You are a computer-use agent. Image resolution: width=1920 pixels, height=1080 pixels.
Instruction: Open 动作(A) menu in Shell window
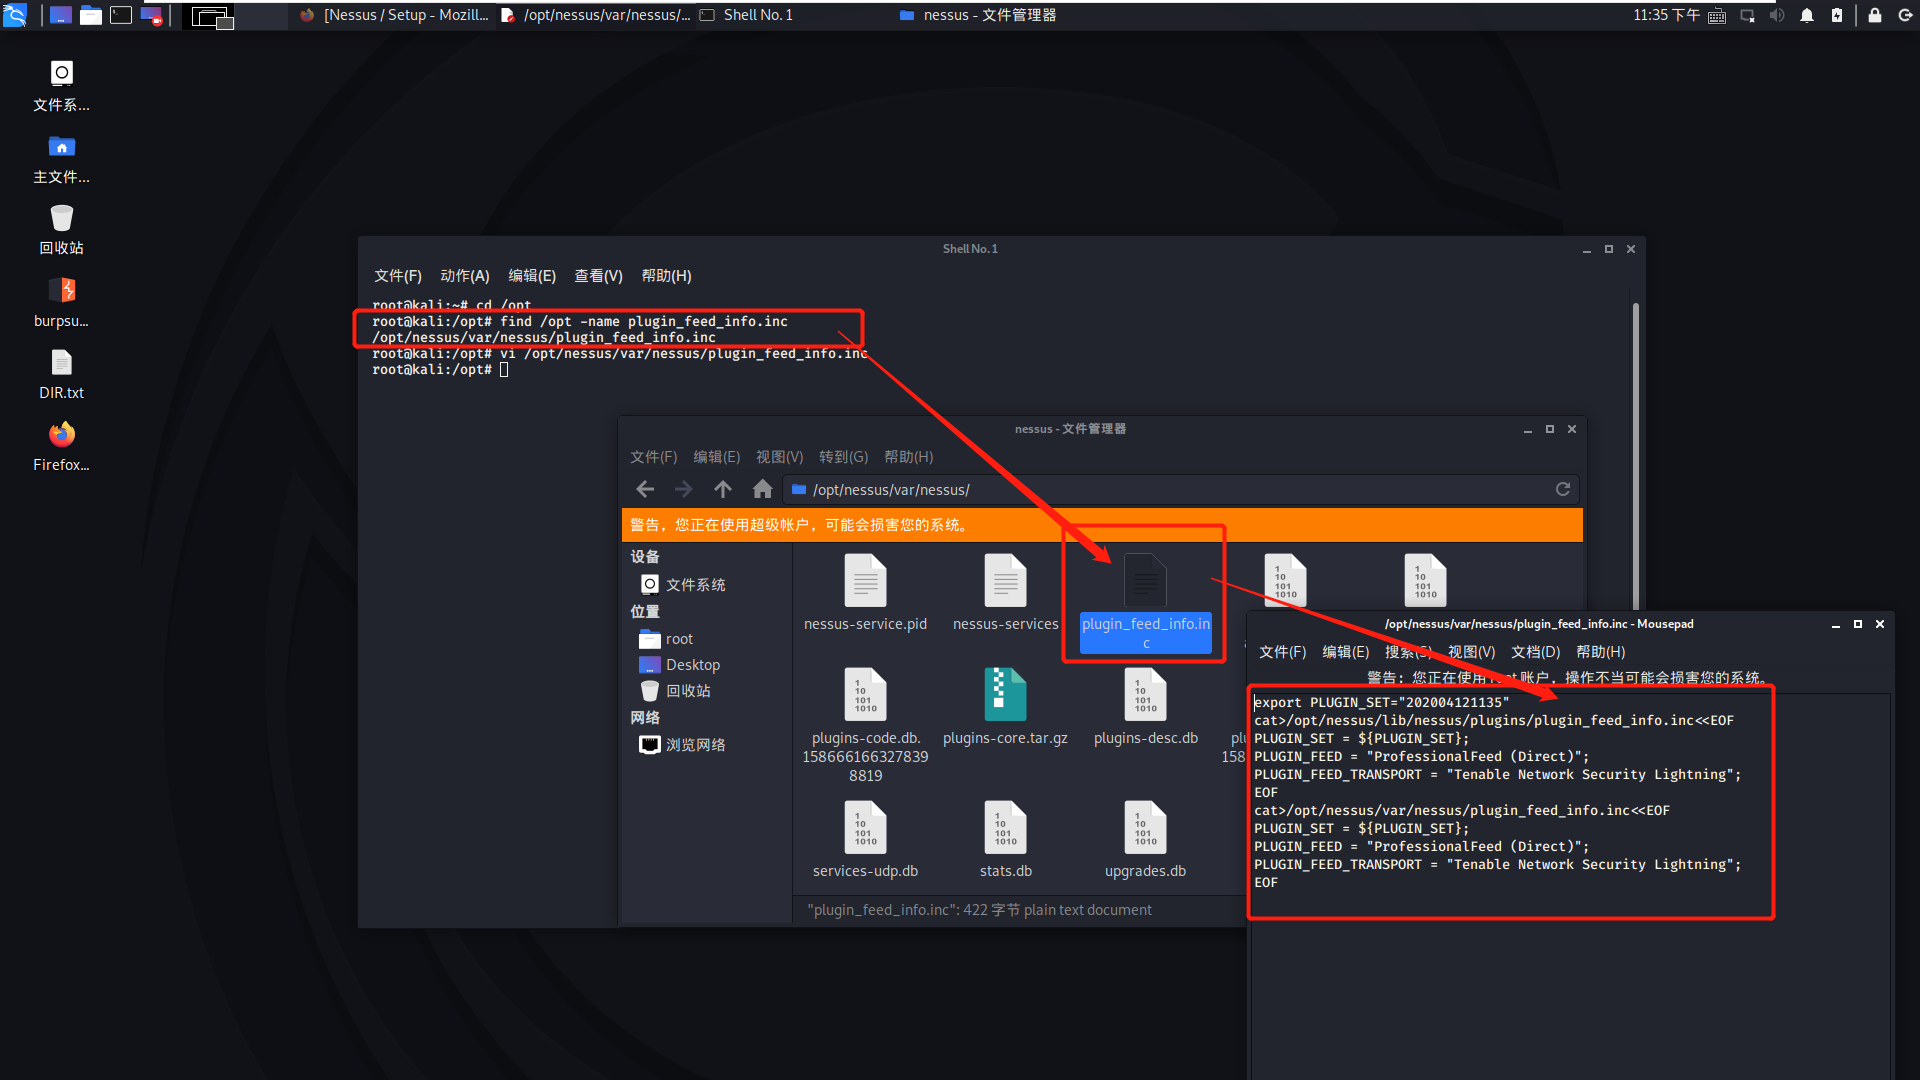pyautogui.click(x=465, y=276)
